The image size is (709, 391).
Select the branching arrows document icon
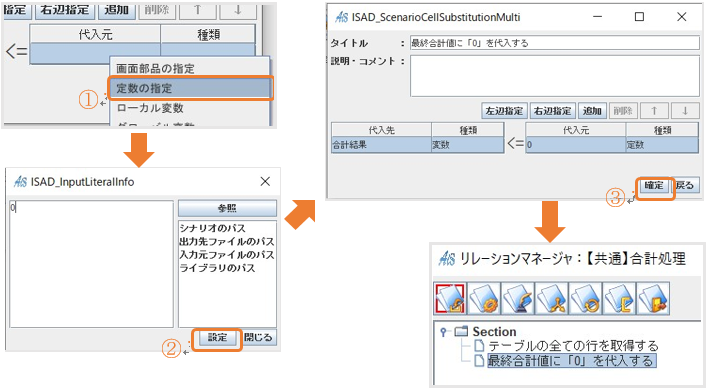[x=552, y=299]
